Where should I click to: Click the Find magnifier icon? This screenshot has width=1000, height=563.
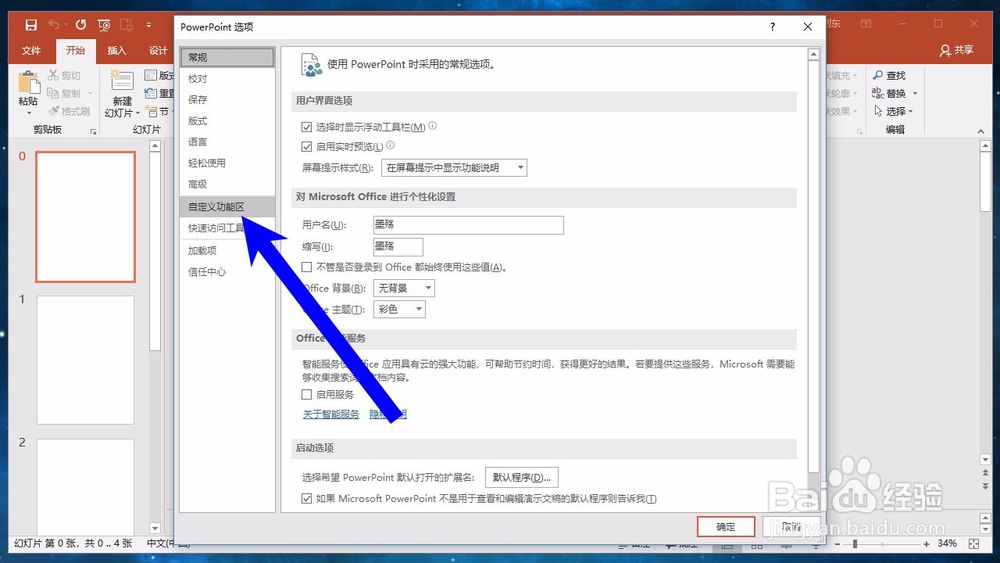click(878, 75)
